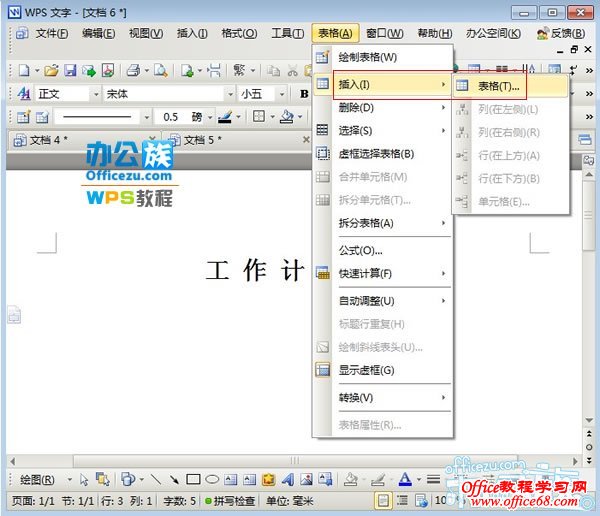Toggle 虚框选择表格(B) option
The width and height of the screenshot is (600, 516).
point(376,153)
